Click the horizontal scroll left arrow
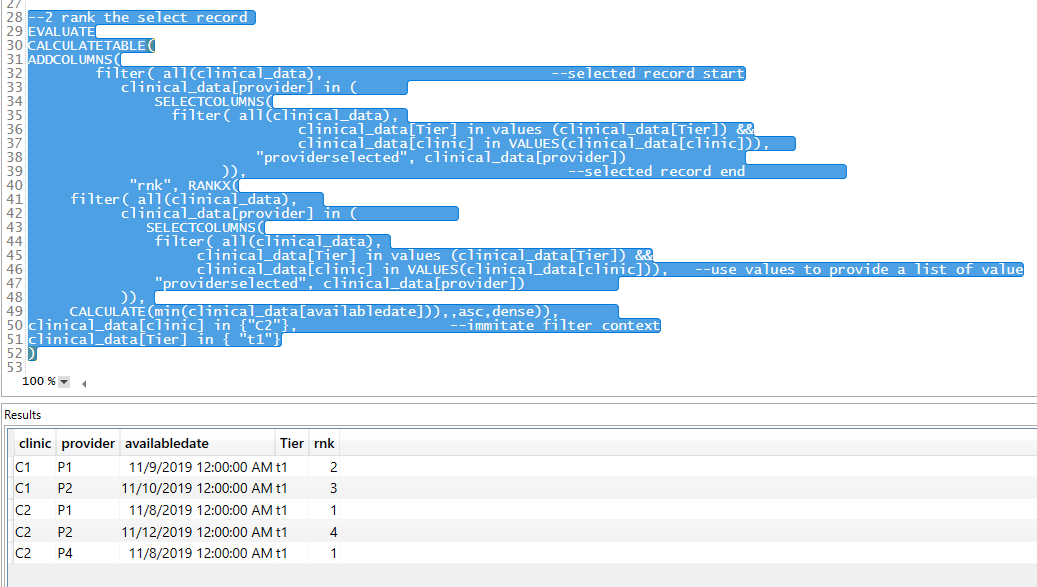The width and height of the screenshot is (1037, 587). tap(84, 383)
